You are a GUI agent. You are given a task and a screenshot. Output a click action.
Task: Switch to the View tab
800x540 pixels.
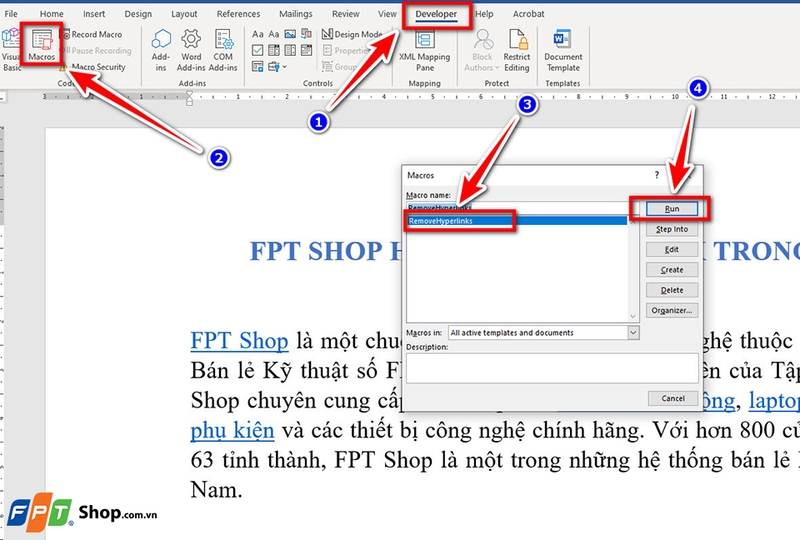(387, 14)
